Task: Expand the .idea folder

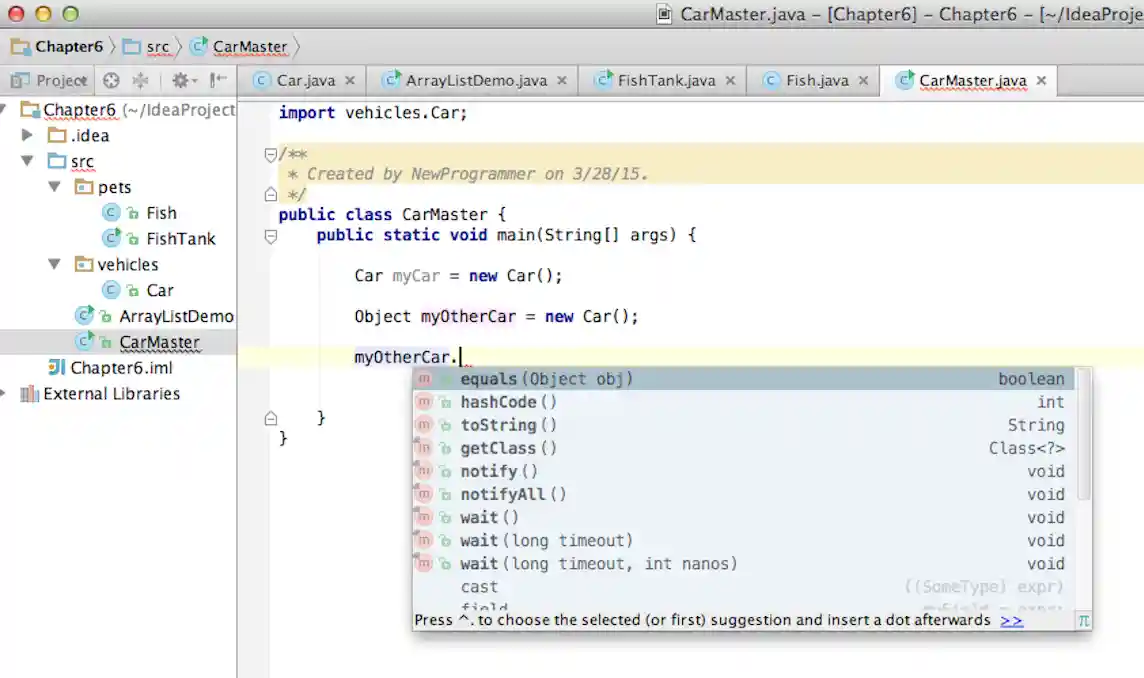Action: click(x=27, y=135)
